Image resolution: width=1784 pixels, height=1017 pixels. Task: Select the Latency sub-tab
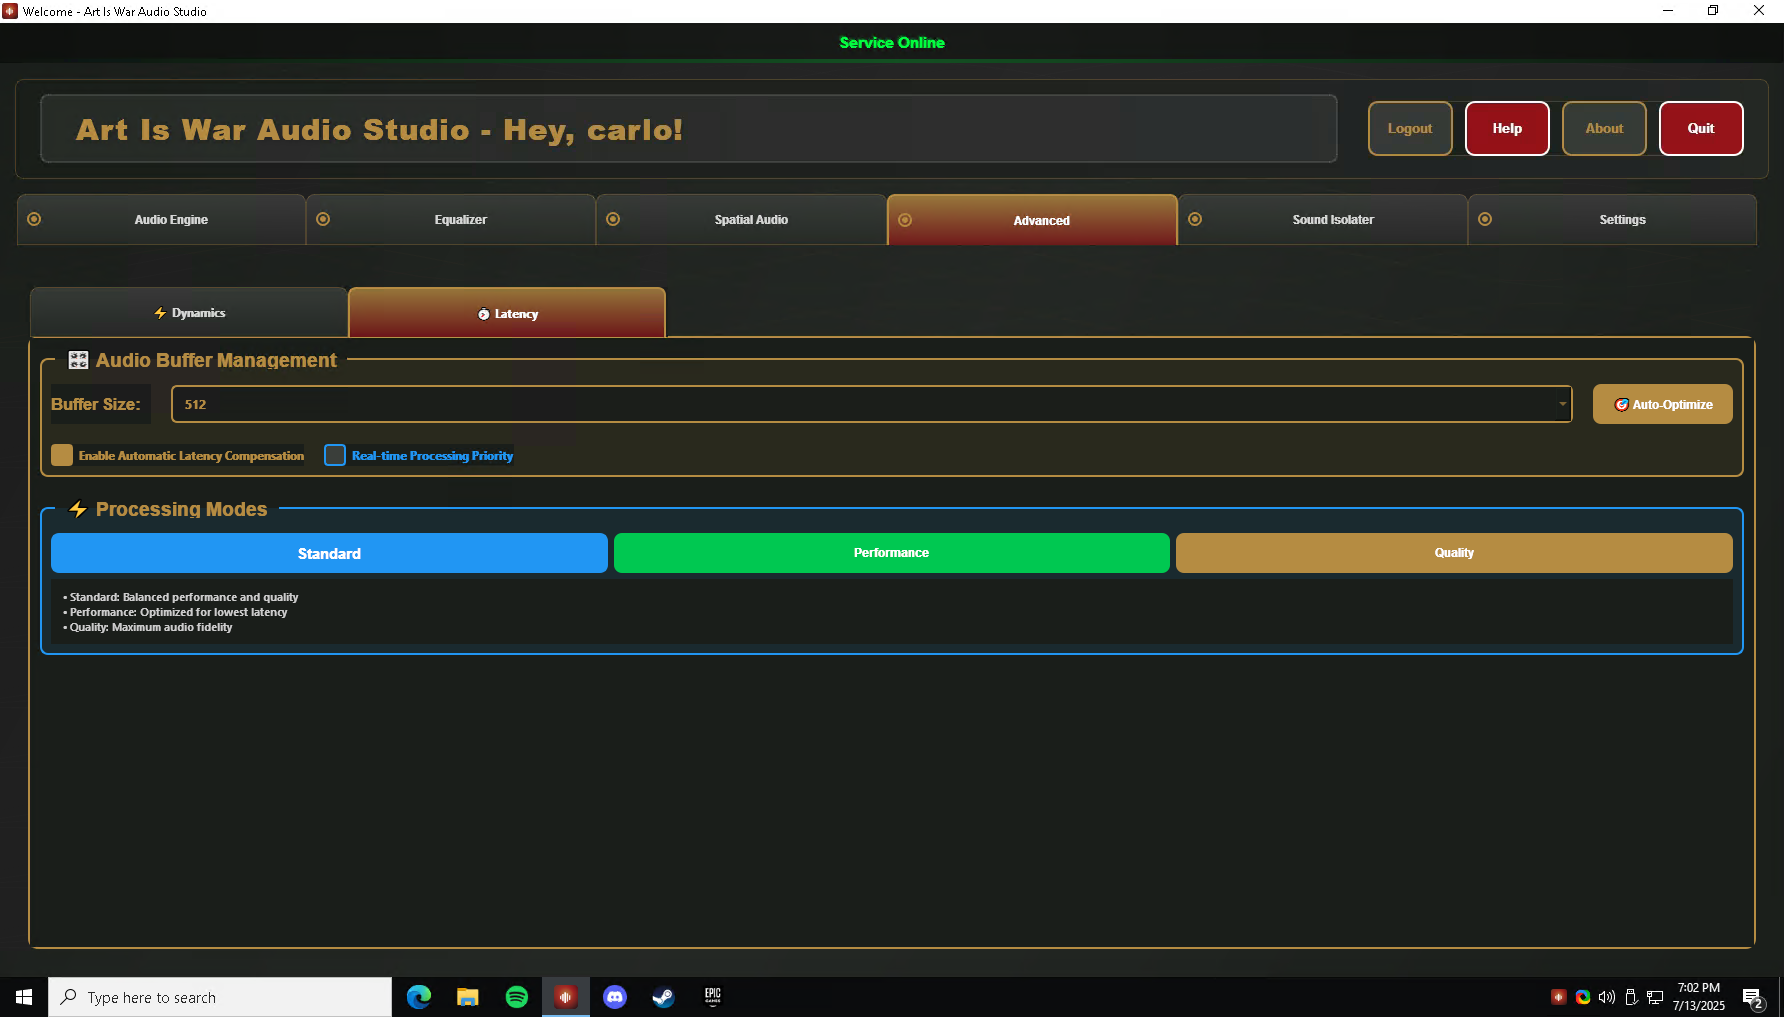(x=507, y=313)
